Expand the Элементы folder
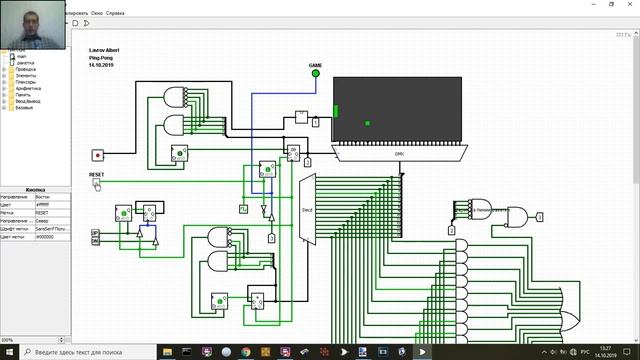The image size is (640, 360). tap(4, 76)
